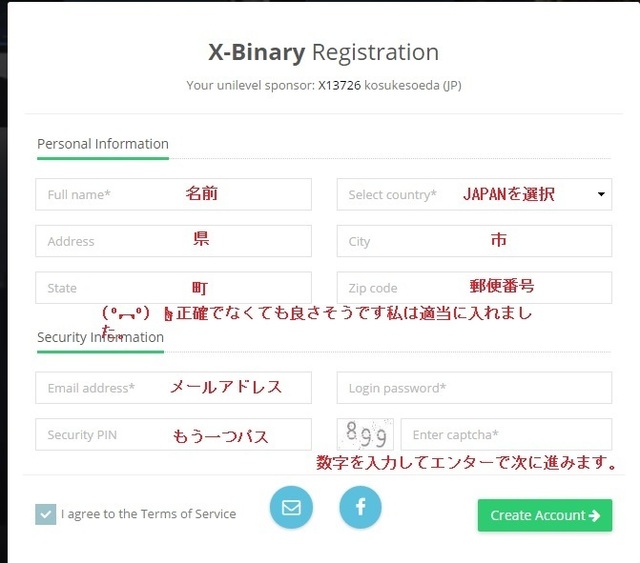The width and height of the screenshot is (640, 563).
Task: Click the email envelope circle icon
Action: [x=291, y=507]
